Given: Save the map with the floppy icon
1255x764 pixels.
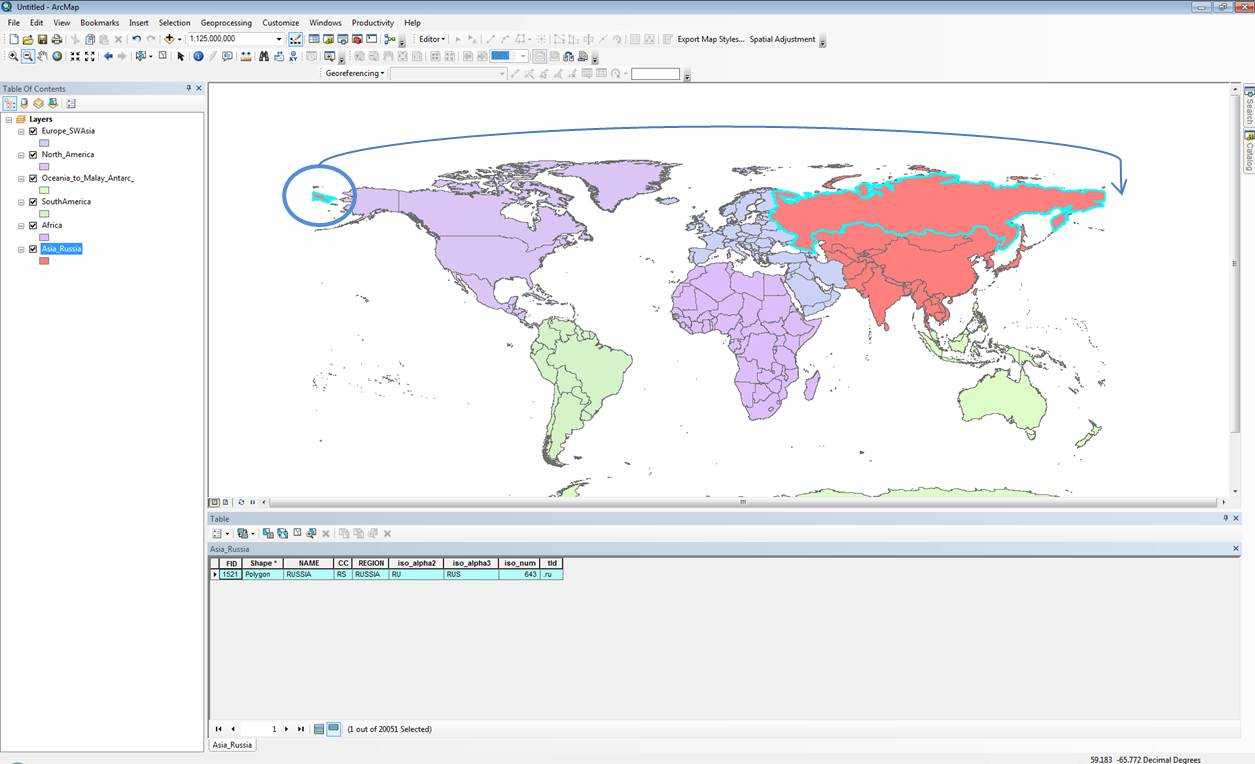Looking at the screenshot, I should coord(42,39).
